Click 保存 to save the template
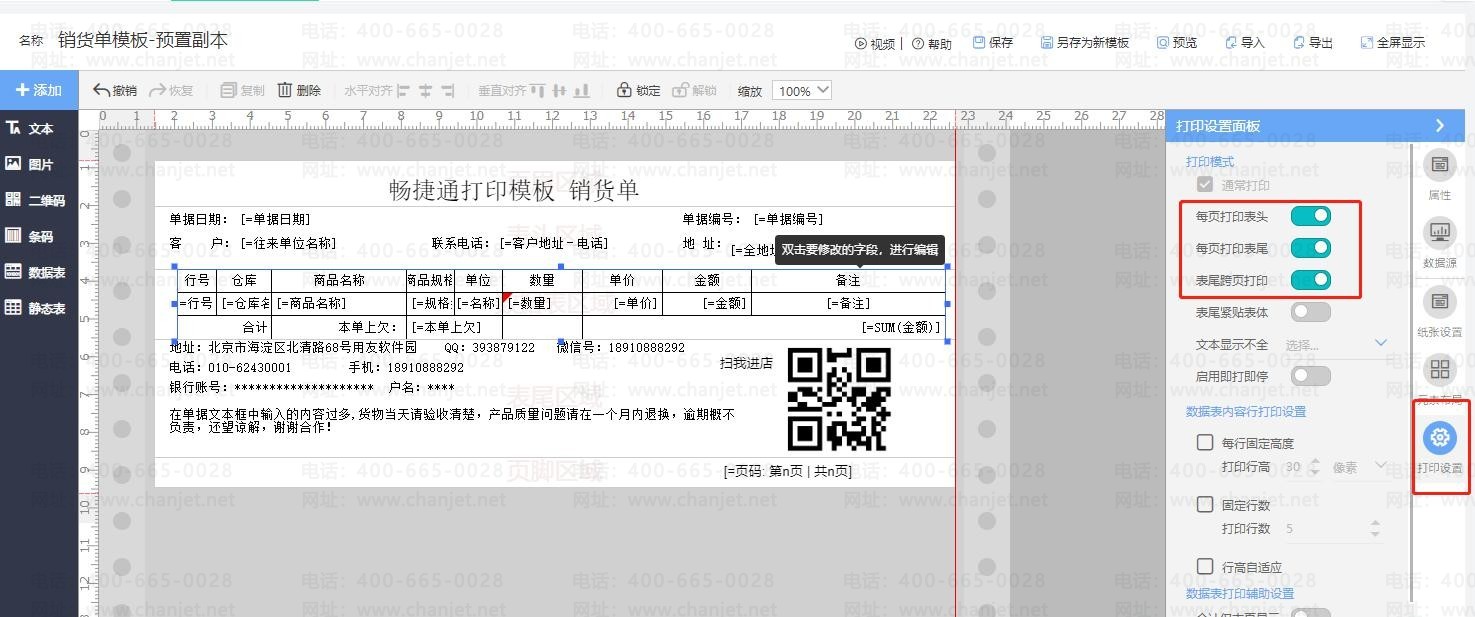 coord(993,43)
